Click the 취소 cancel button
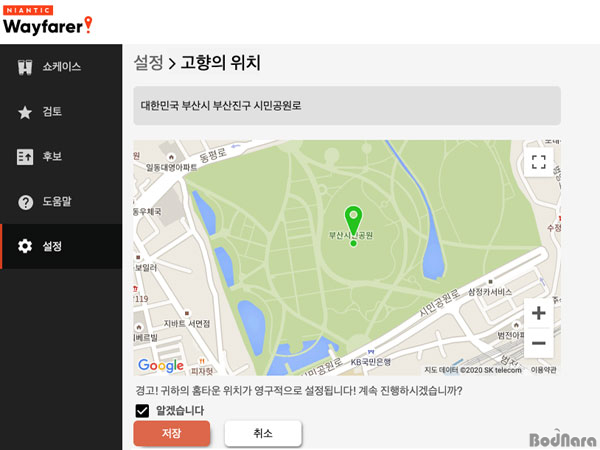600x450 pixels. [x=263, y=433]
